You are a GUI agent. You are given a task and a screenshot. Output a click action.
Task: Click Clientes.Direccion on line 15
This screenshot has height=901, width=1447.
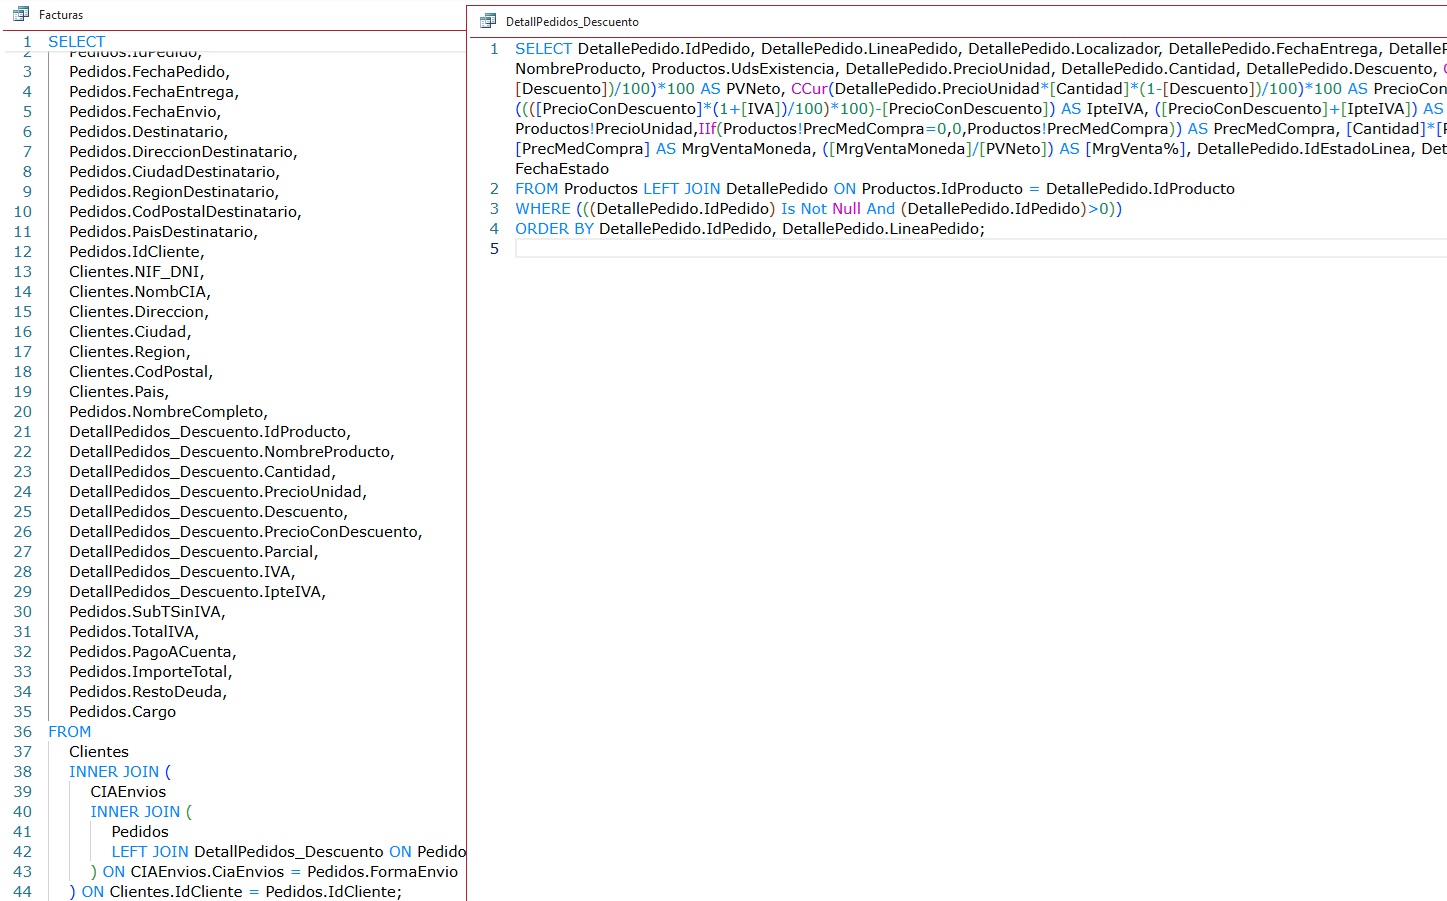click(139, 311)
